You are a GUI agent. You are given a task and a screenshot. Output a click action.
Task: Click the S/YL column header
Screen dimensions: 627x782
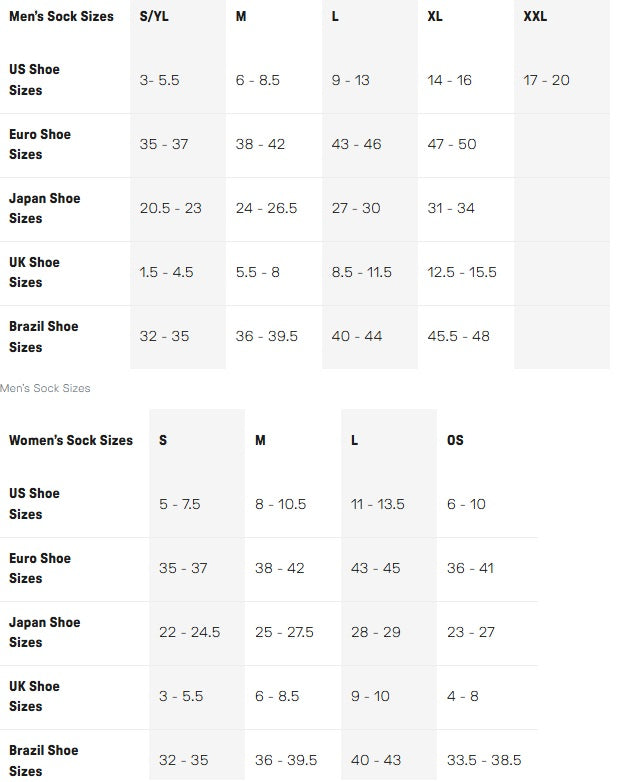(x=154, y=17)
